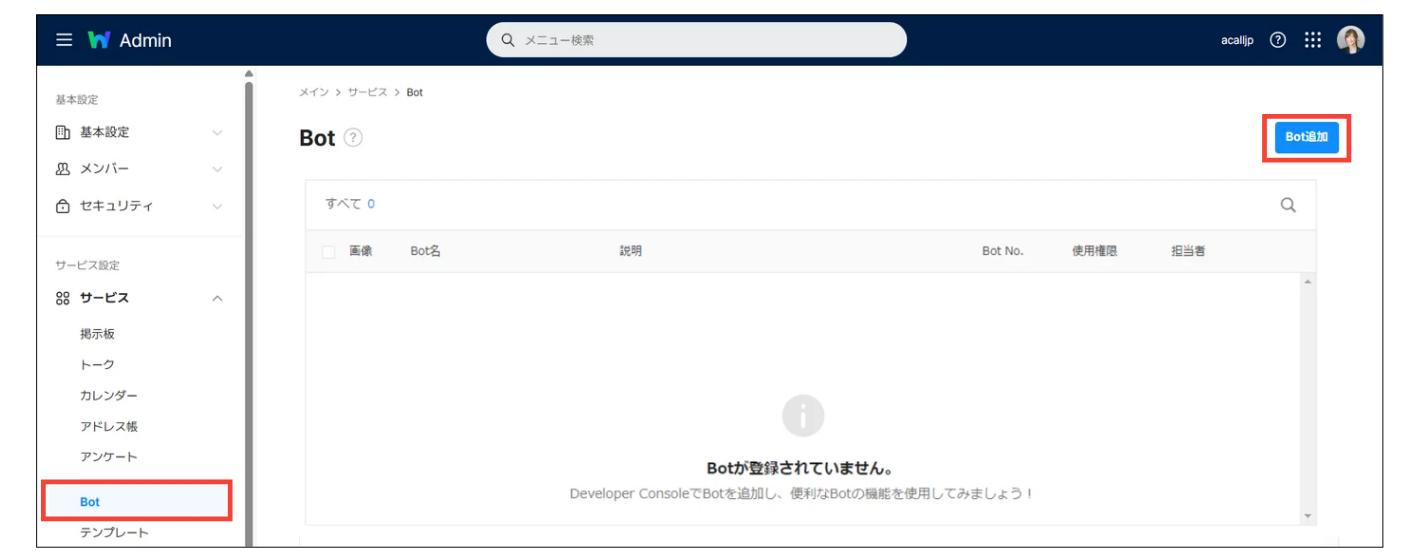
Task: Click the sidebar vertical scrollbar
Action: pyautogui.click(x=249, y=300)
